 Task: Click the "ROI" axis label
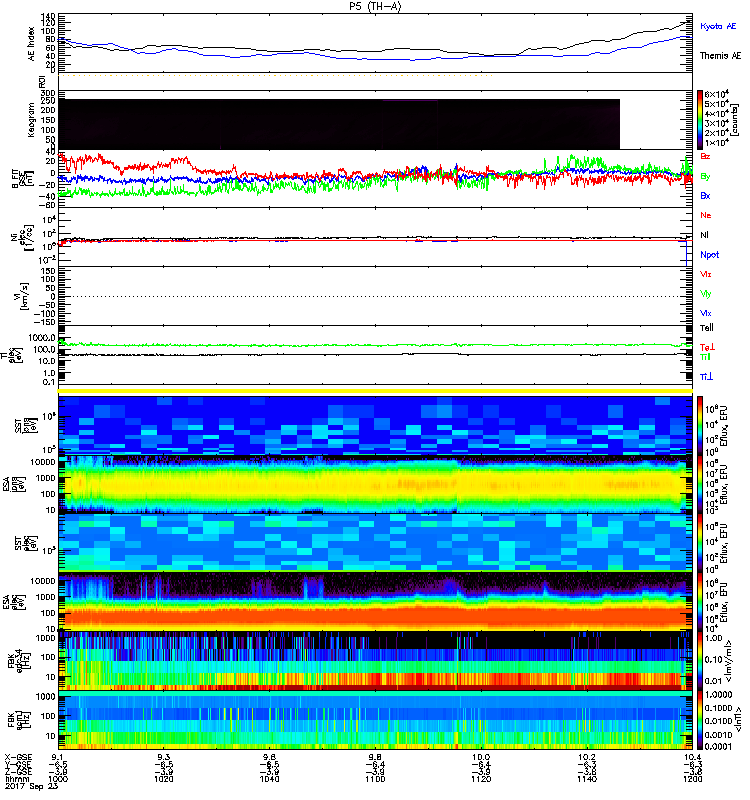pos(42,81)
